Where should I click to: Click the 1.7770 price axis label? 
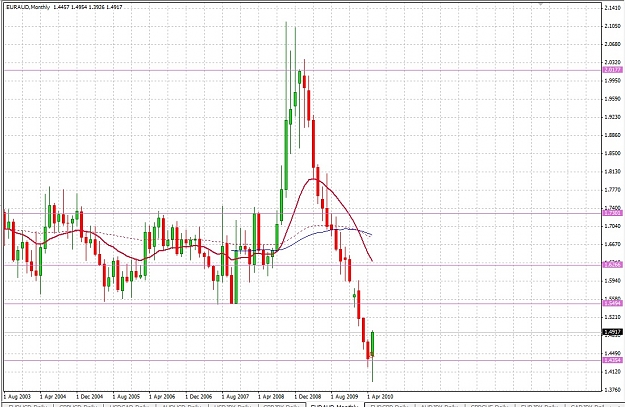613,190
